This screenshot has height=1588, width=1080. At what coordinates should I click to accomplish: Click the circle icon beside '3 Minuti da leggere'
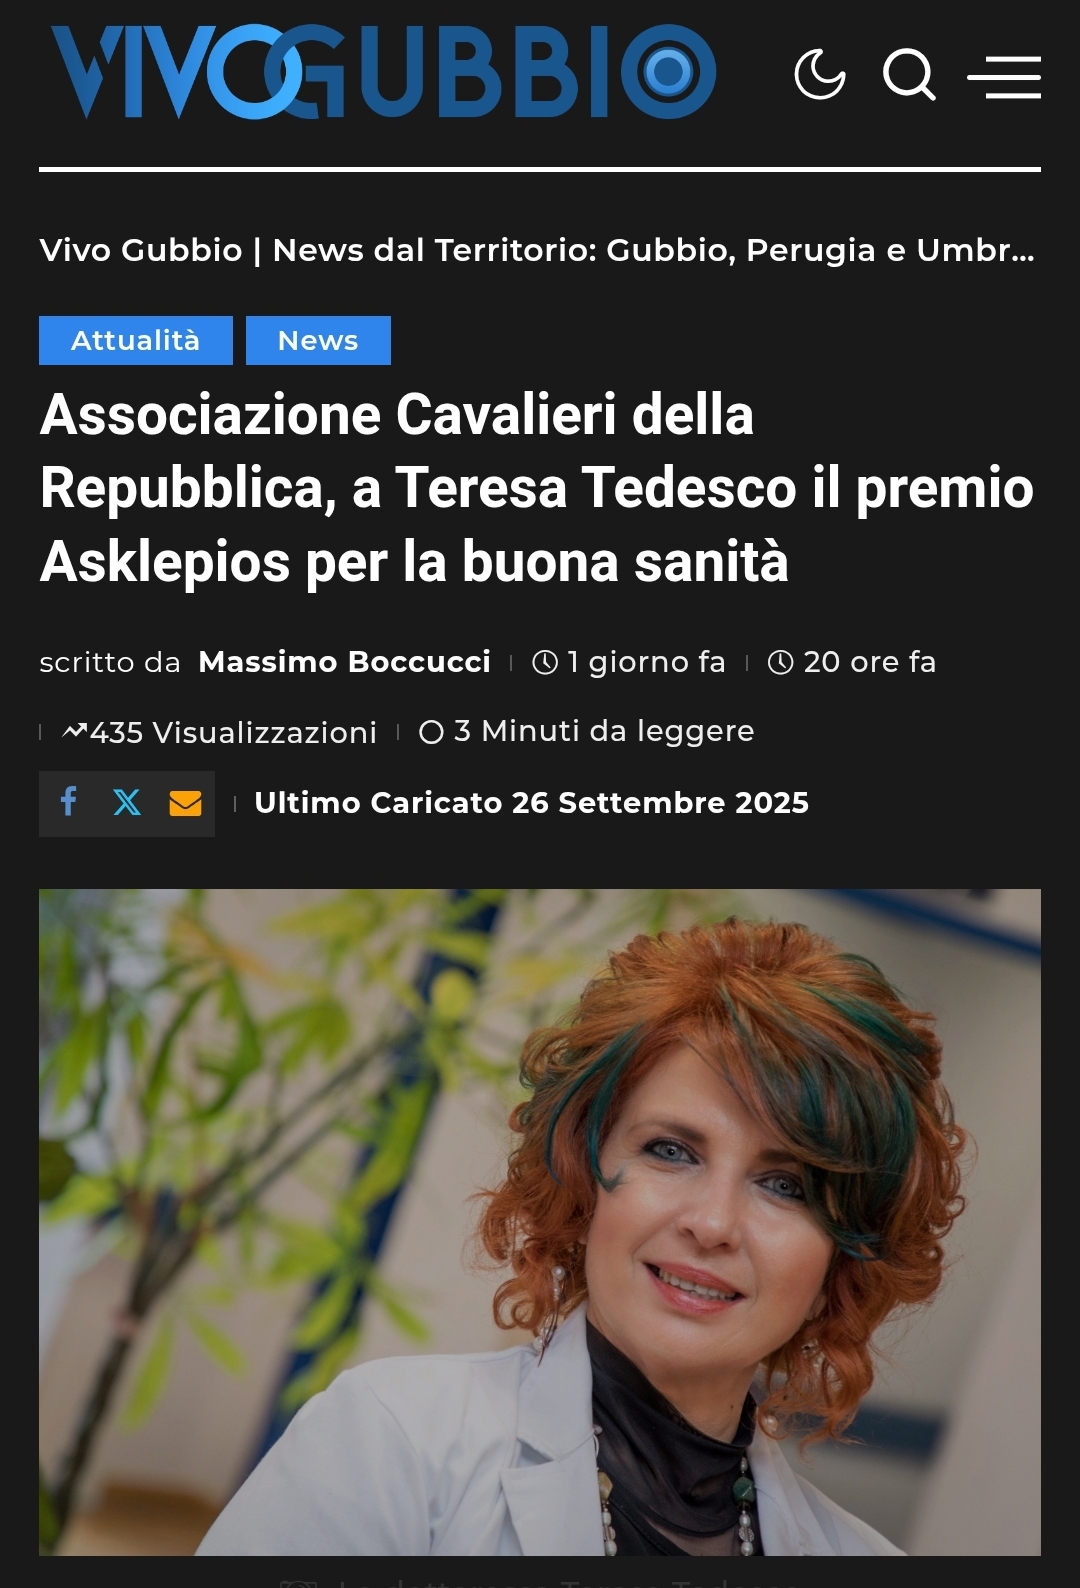(431, 732)
